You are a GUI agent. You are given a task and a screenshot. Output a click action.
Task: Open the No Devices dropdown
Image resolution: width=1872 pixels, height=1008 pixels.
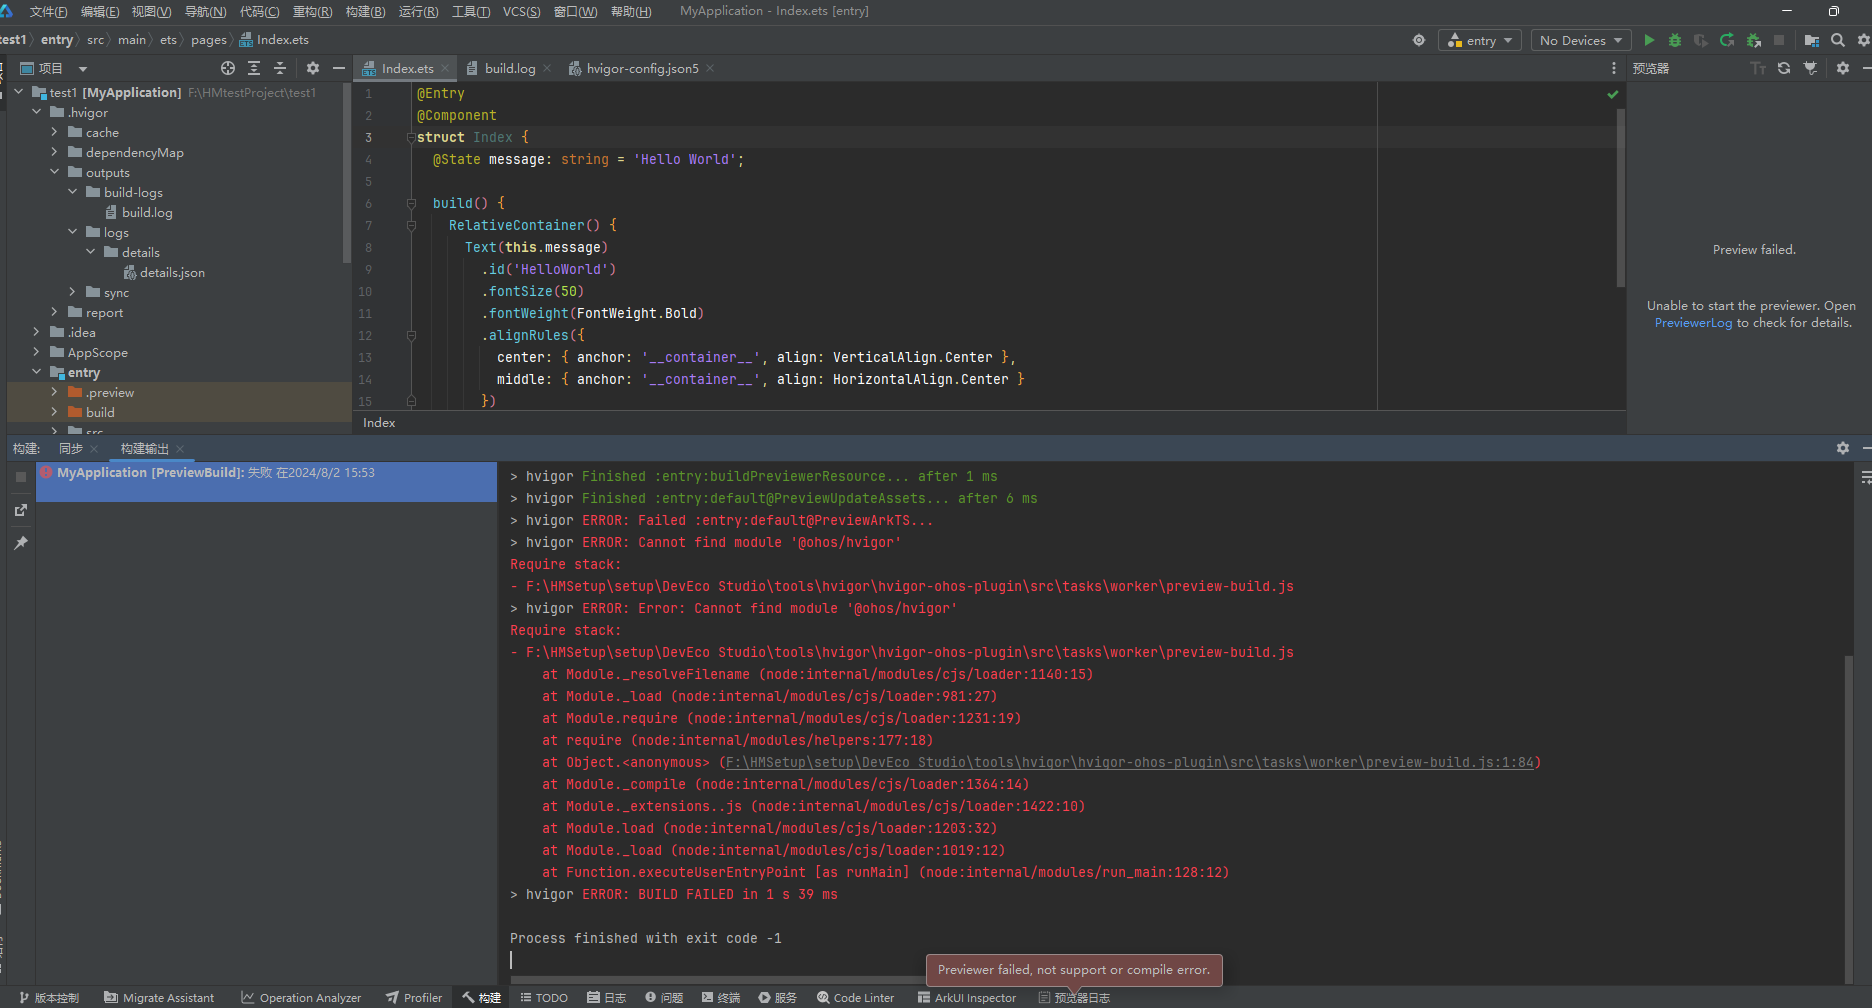(x=1581, y=40)
